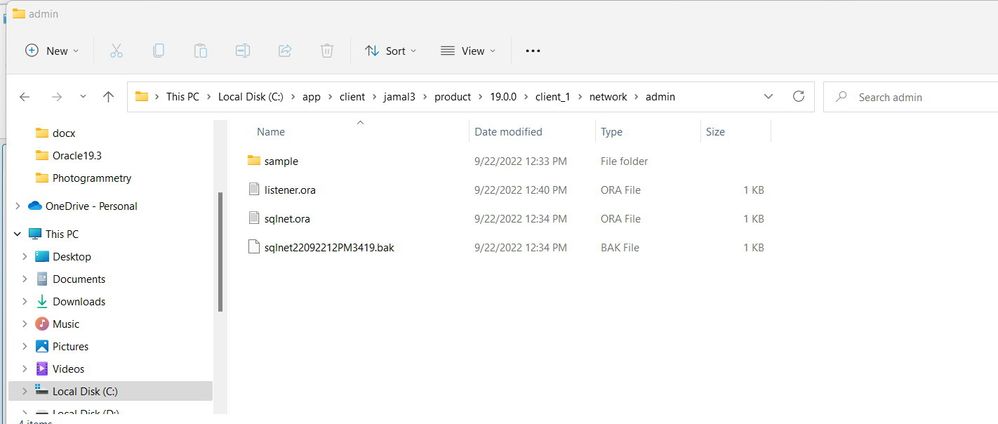Select the listener.ora file
The height and width of the screenshot is (424, 998).
tap(290, 190)
